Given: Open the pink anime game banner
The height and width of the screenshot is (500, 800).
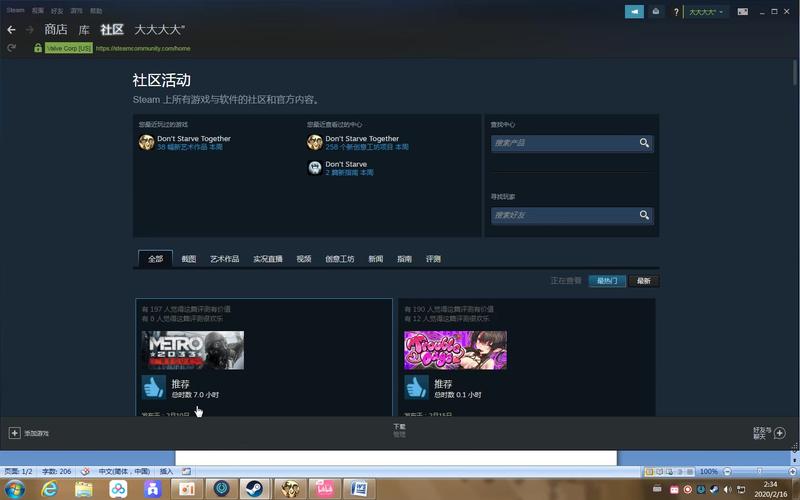Looking at the screenshot, I should pyautogui.click(x=456, y=350).
